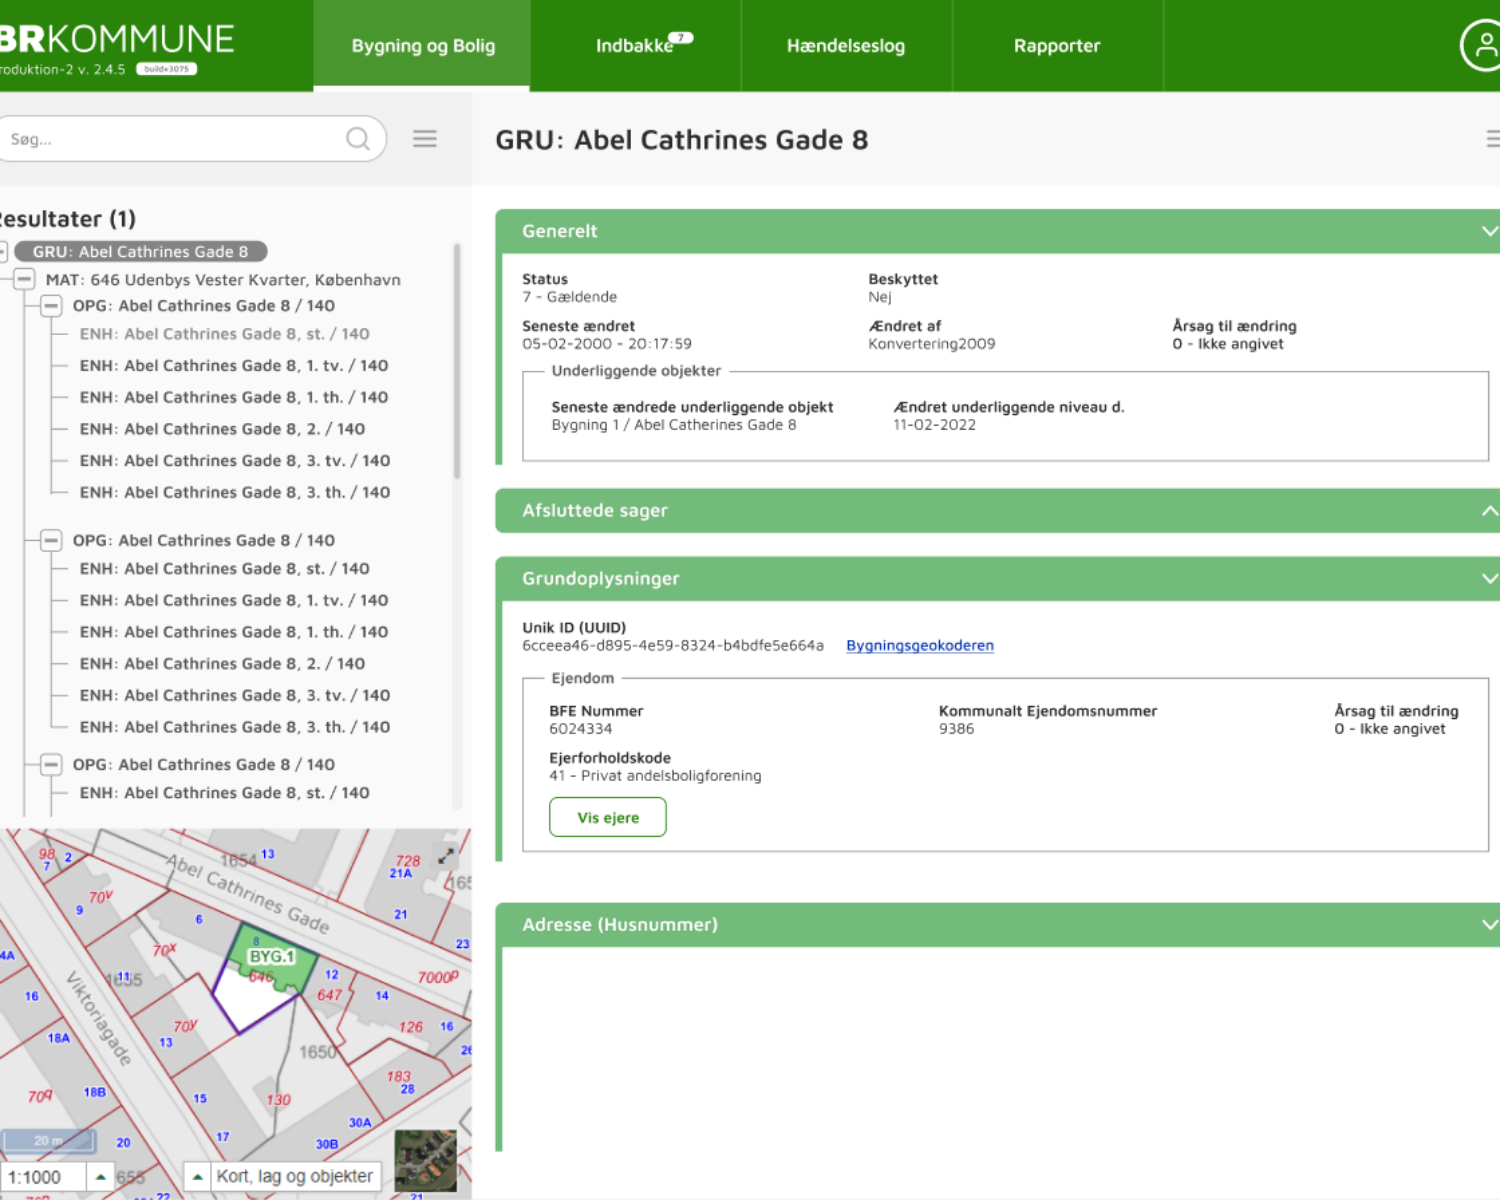Click the BYG.1 building marker on map

pyautogui.click(x=272, y=957)
